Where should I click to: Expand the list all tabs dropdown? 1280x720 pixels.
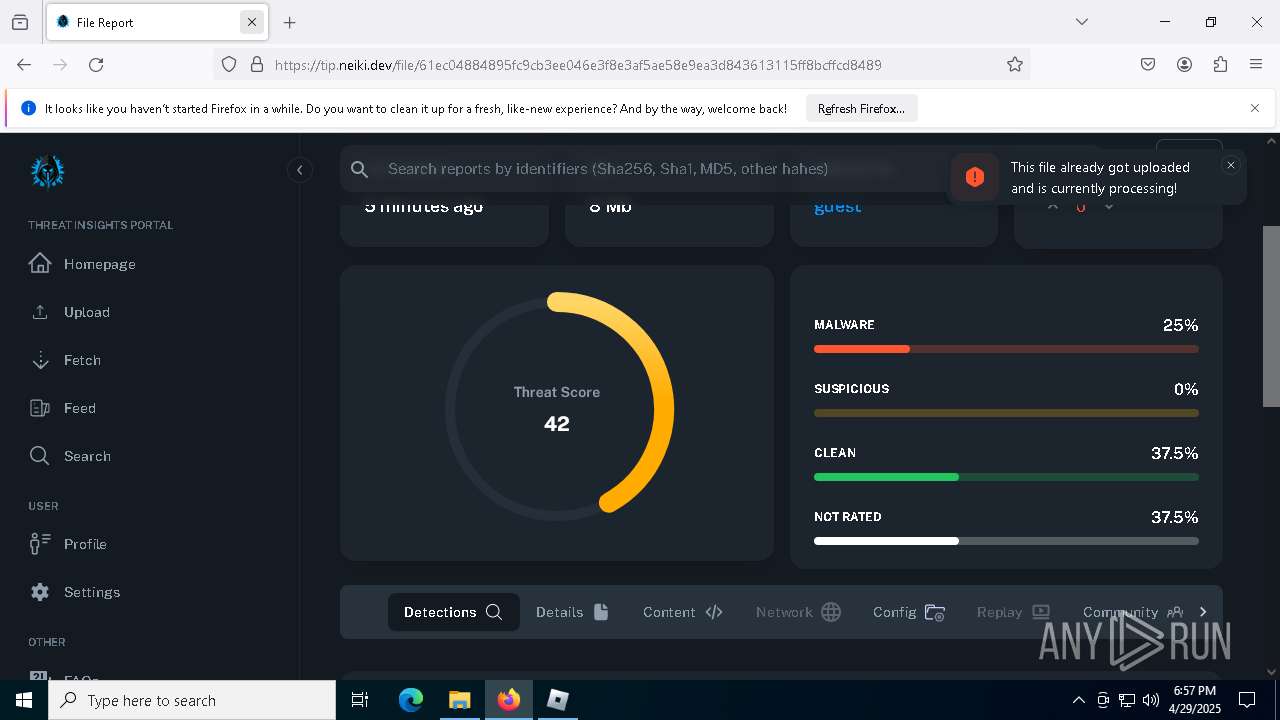click(x=1081, y=22)
